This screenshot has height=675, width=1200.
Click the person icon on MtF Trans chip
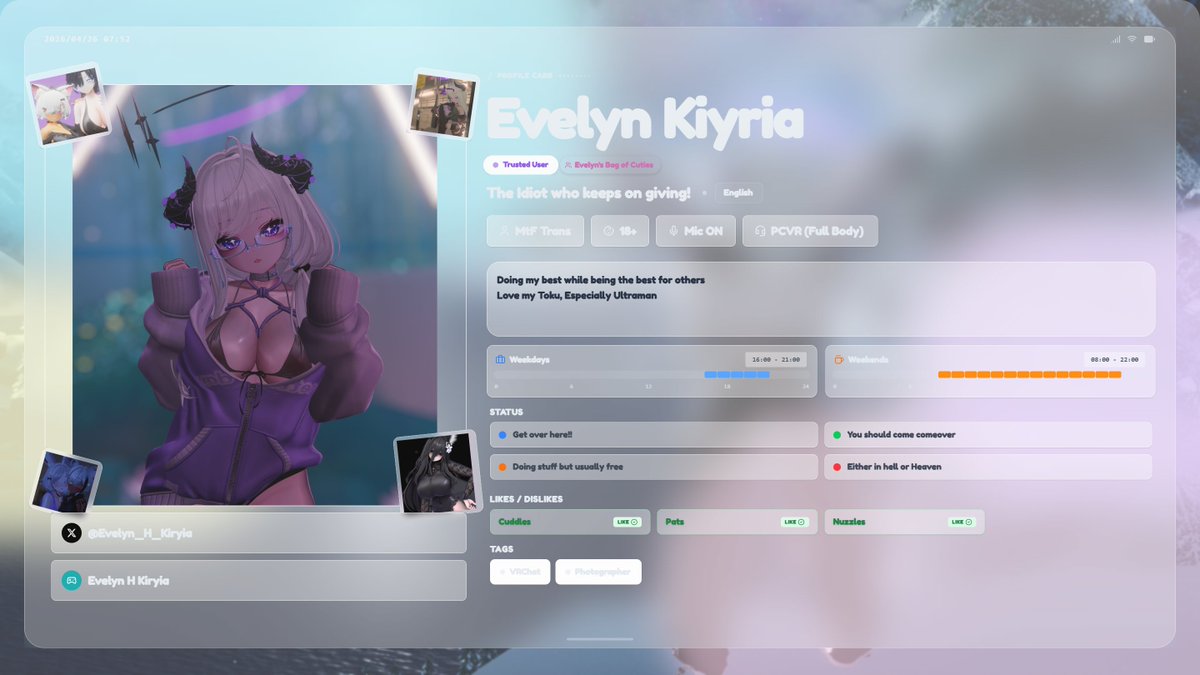coord(504,231)
